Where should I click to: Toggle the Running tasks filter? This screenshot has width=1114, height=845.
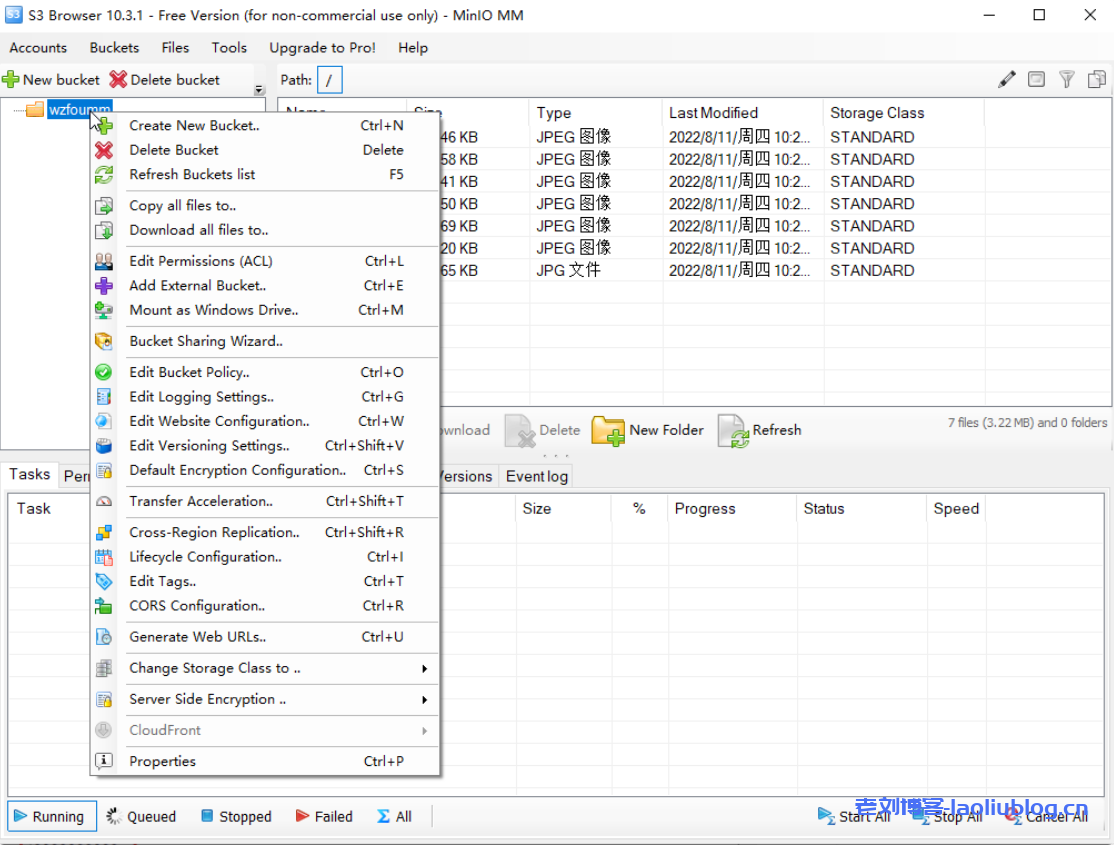[51, 816]
